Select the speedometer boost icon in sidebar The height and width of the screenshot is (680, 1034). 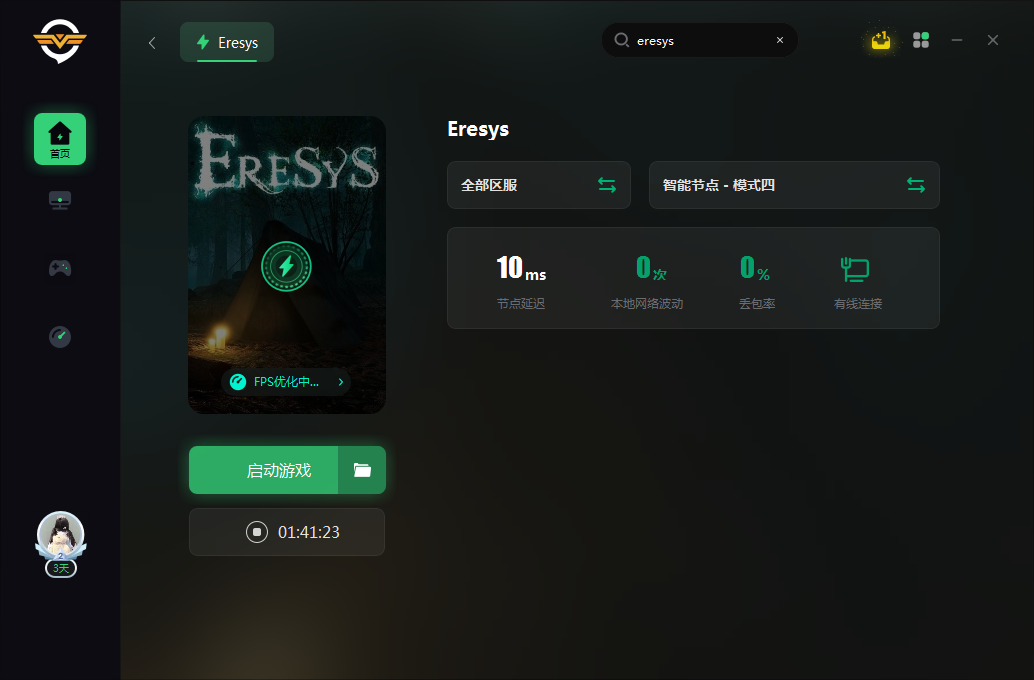[x=60, y=337]
